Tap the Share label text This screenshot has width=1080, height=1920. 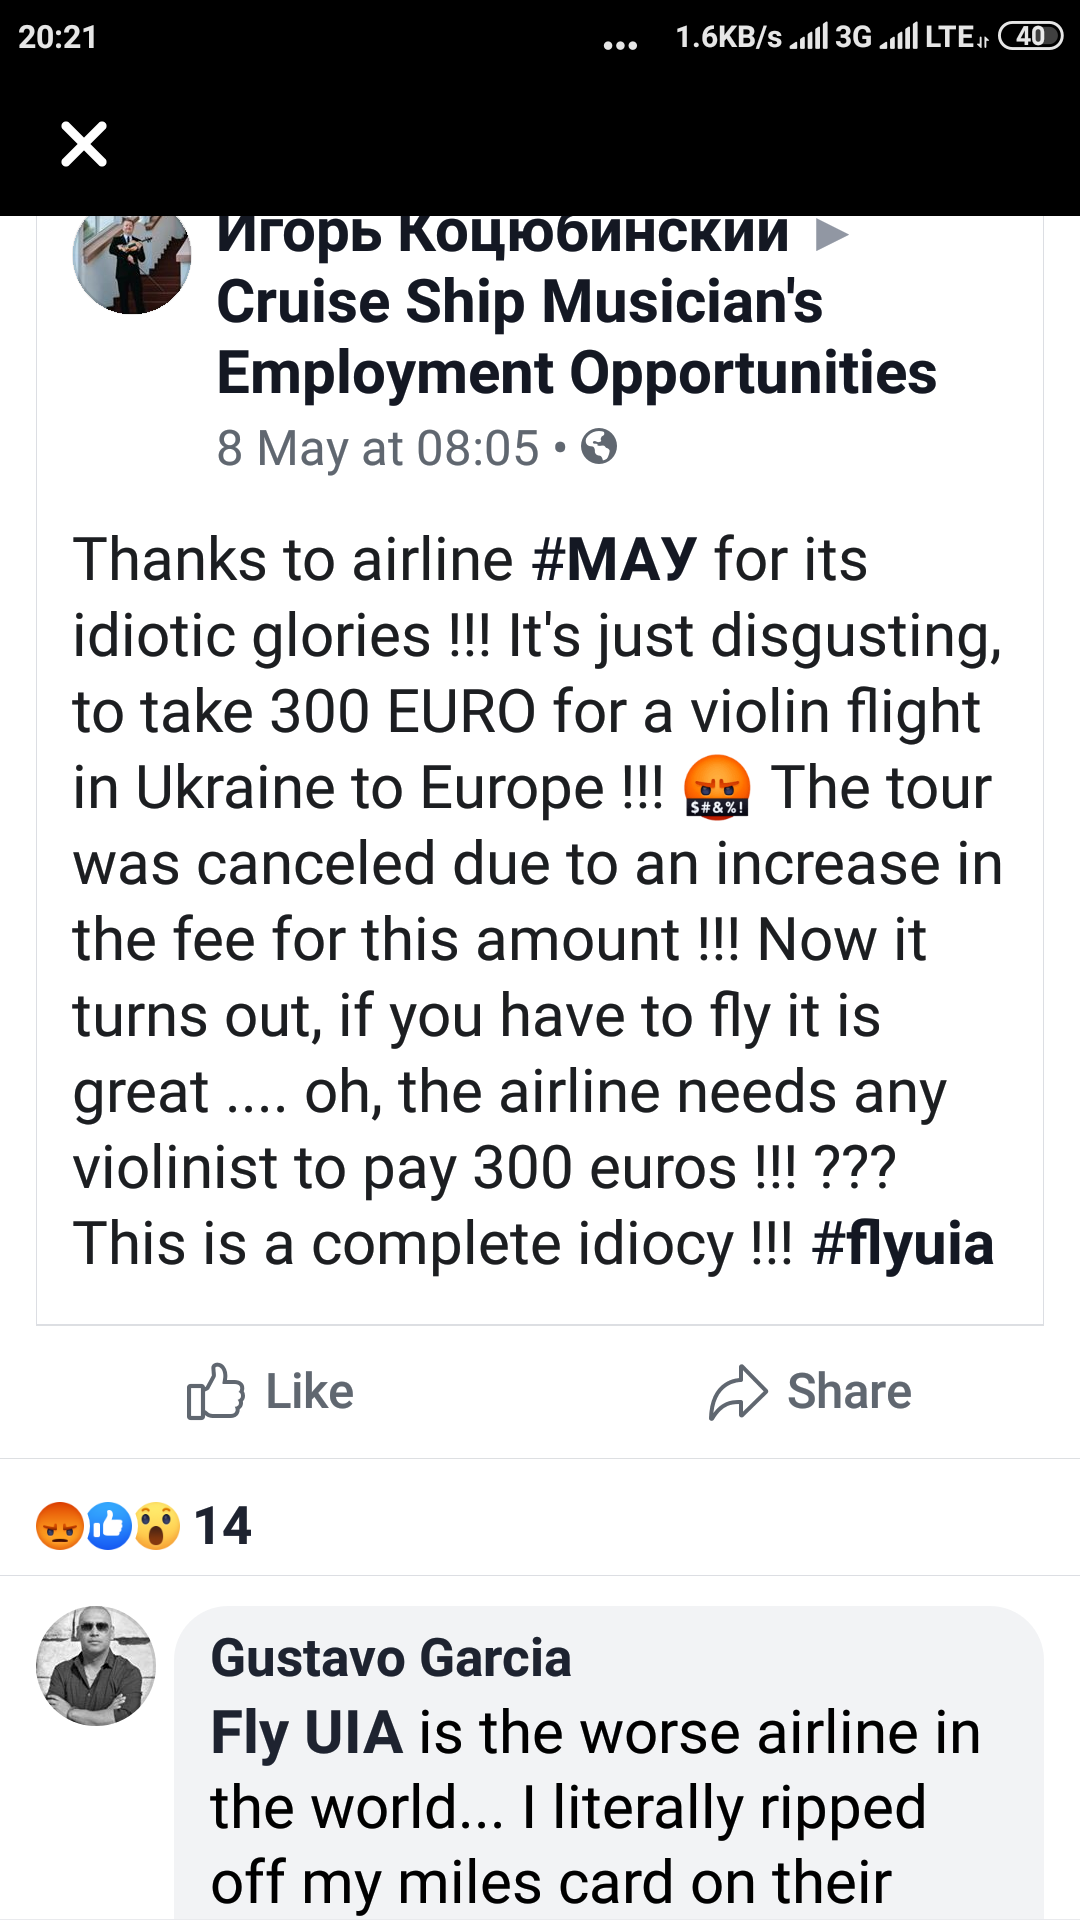(849, 1392)
